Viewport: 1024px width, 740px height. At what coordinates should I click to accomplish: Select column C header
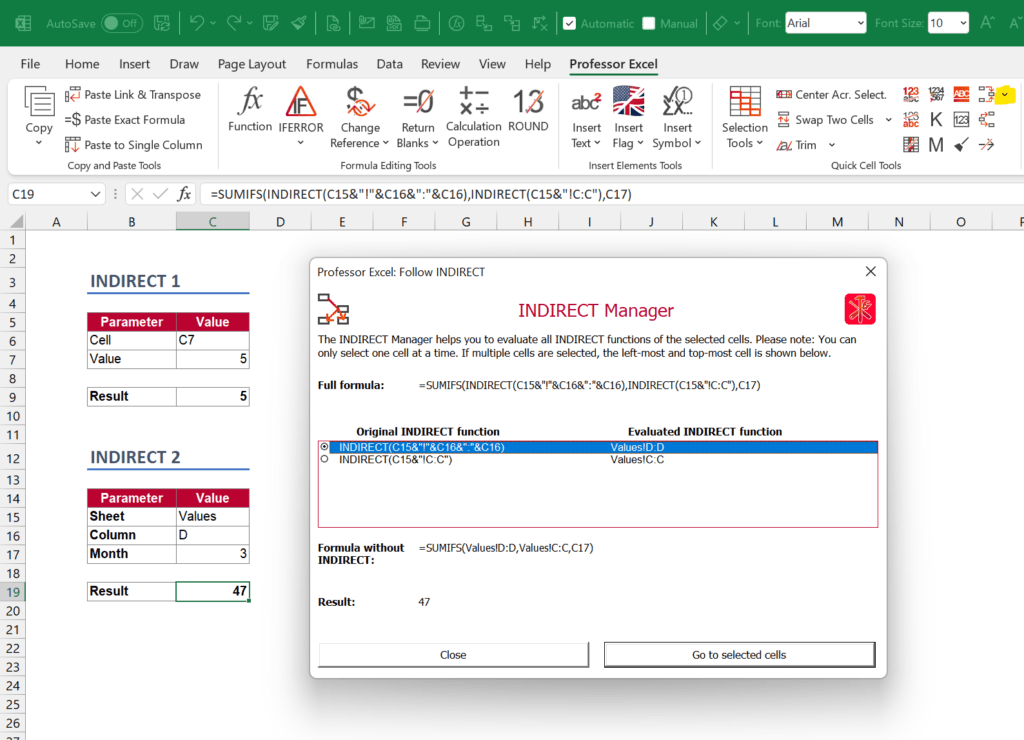coord(212,222)
